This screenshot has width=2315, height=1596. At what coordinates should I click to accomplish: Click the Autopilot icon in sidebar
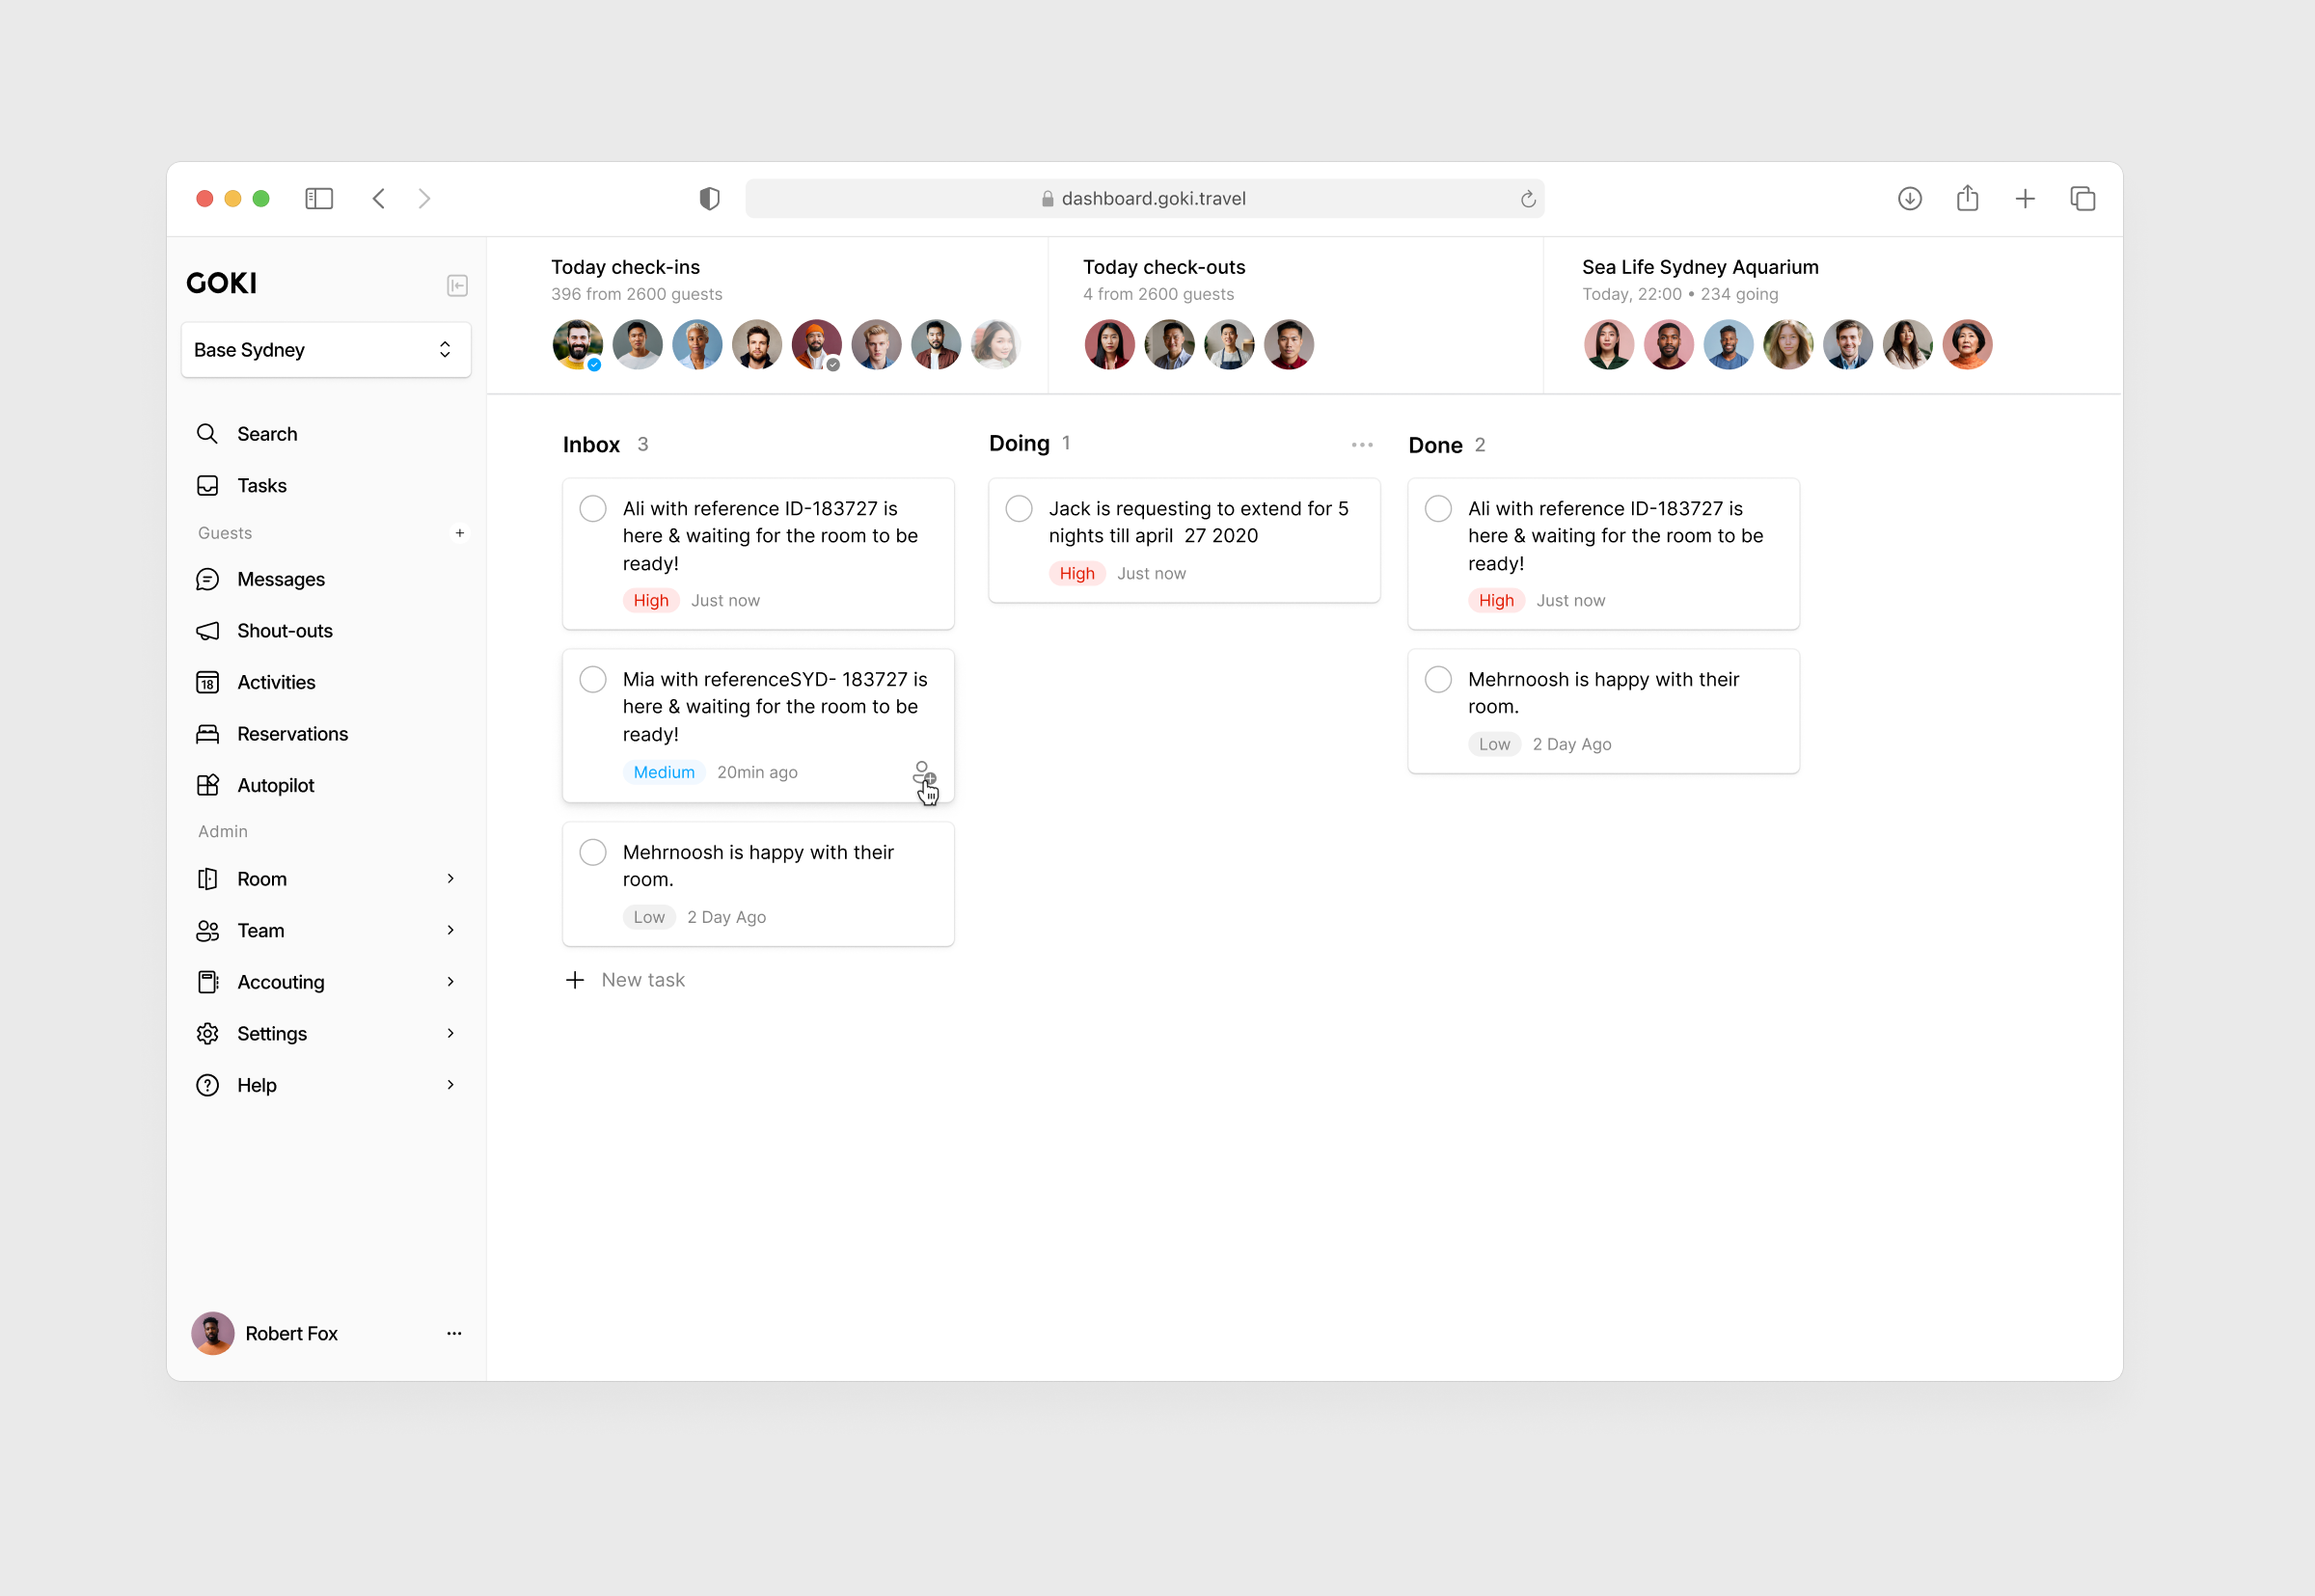point(207,785)
